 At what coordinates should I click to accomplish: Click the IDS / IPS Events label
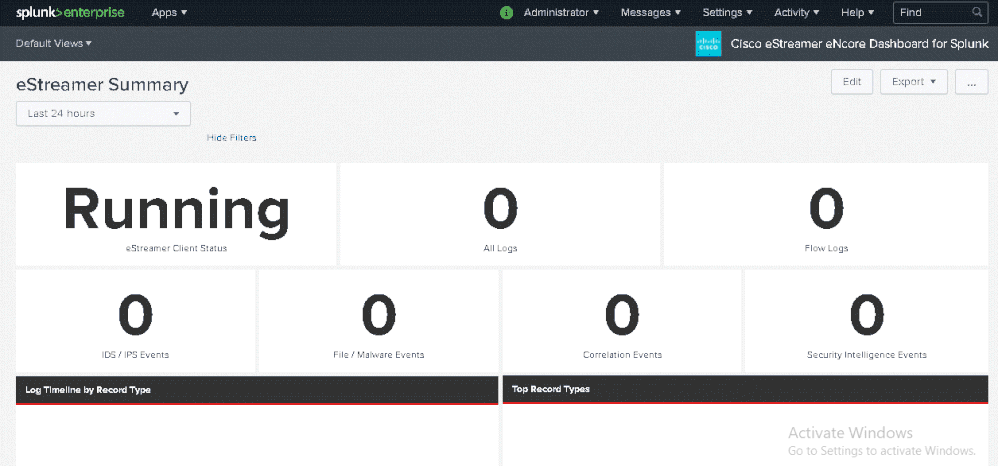136,355
